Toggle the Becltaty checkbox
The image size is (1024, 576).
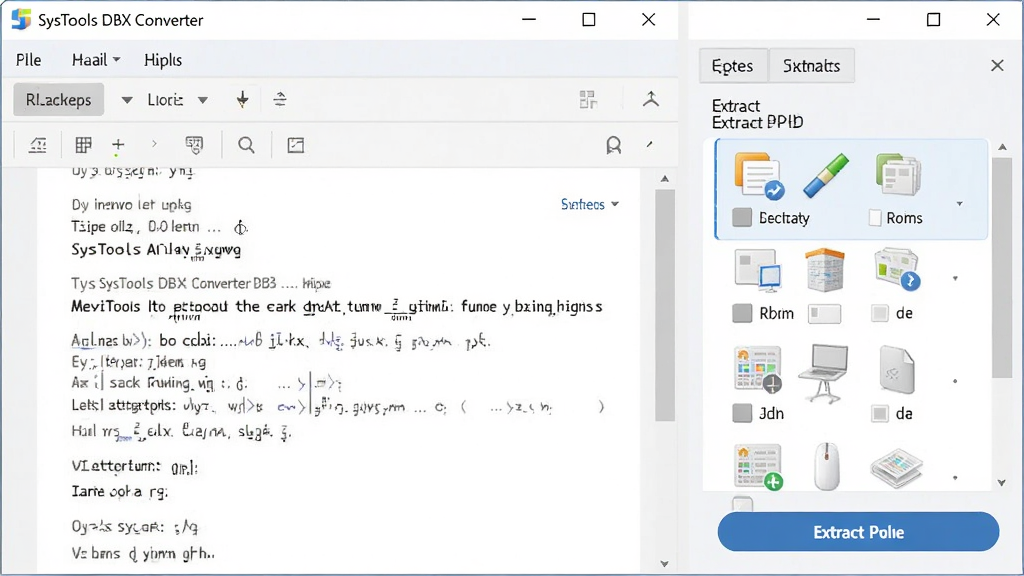[742, 217]
